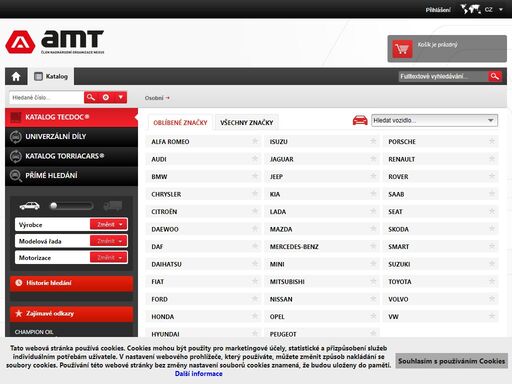This screenshot has width=512, height=384.
Task: Select the HONDA brand
Action: tap(203, 316)
